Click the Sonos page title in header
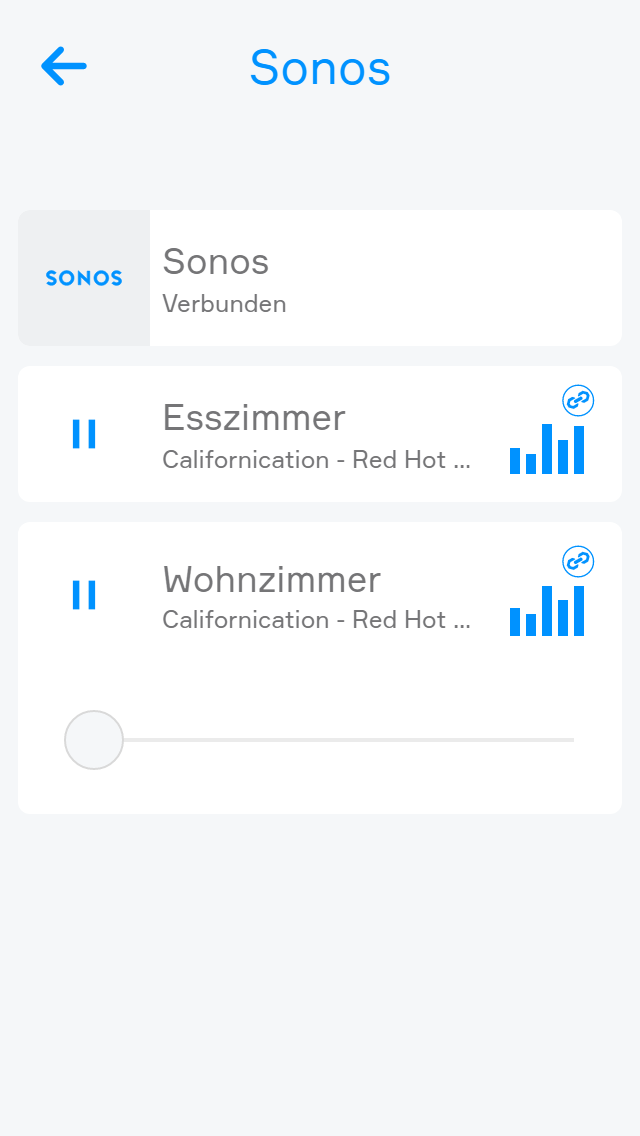The height and width of the screenshot is (1136, 640). (320, 68)
